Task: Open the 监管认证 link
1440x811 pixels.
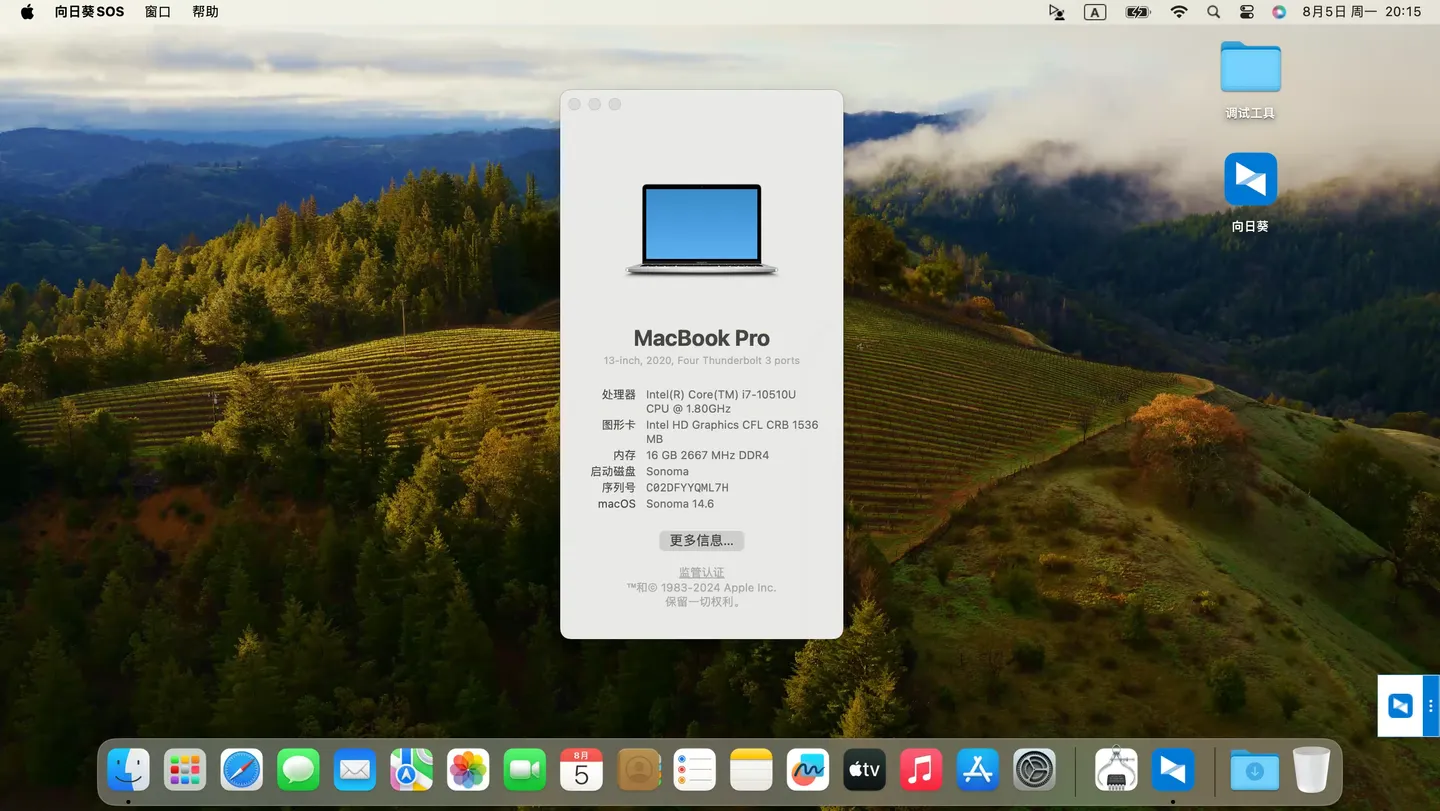Action: [x=701, y=572]
